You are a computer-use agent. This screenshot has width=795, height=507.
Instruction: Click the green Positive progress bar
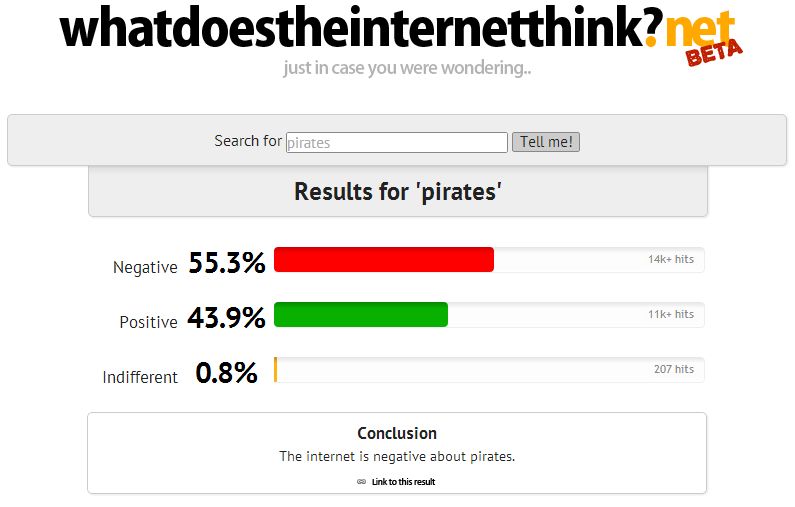coord(361,315)
